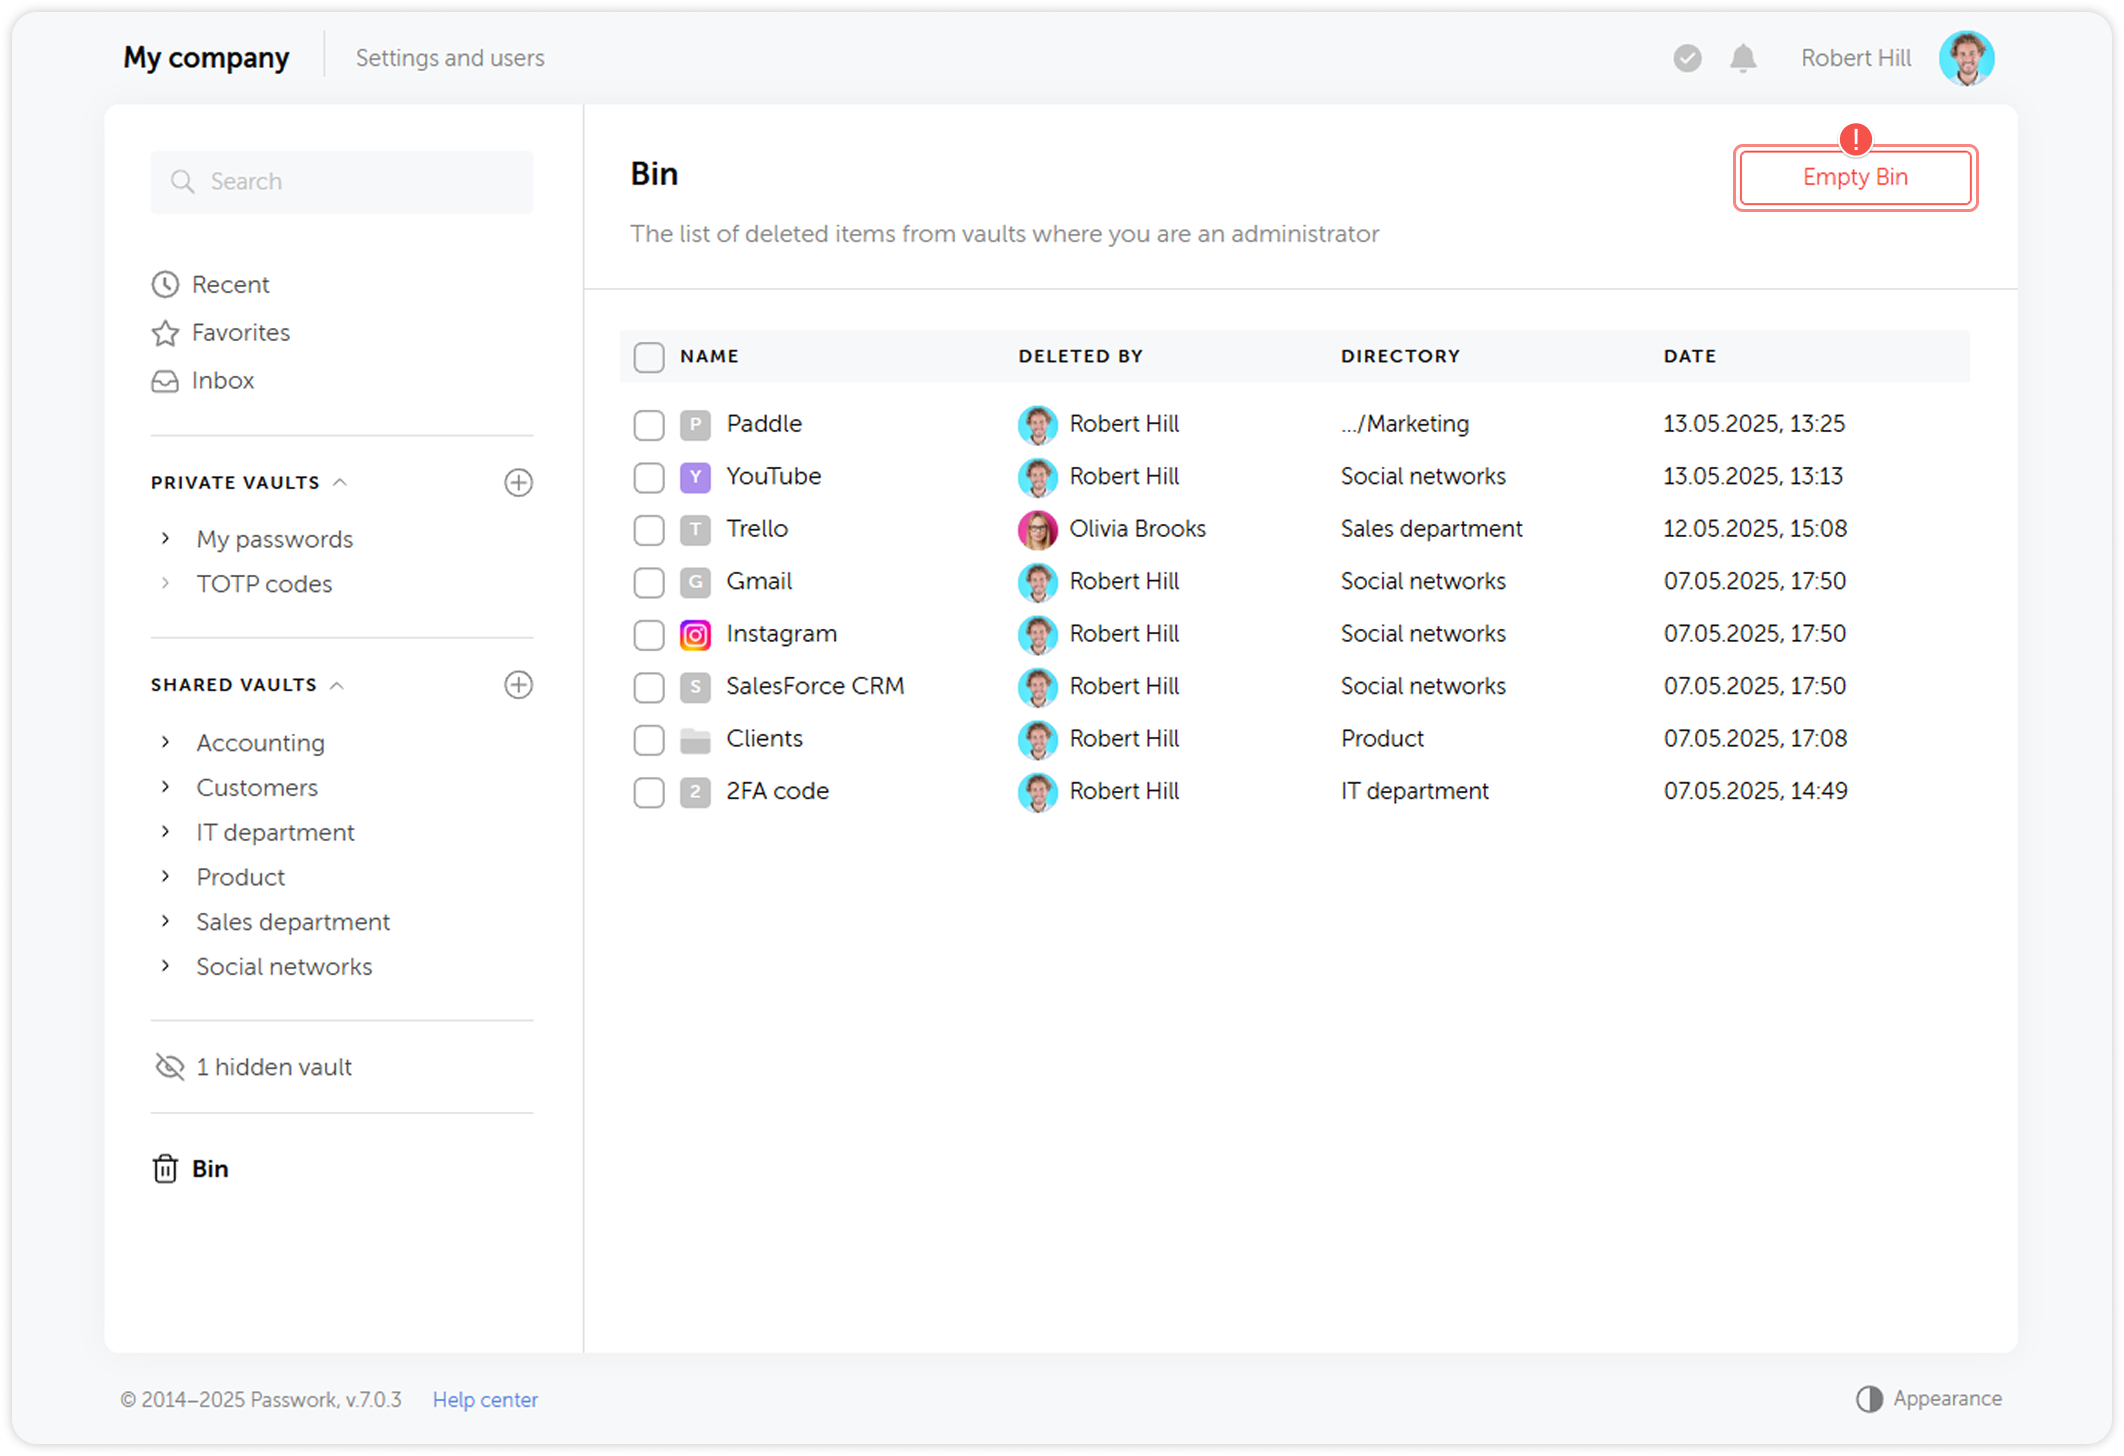Go to Settings and users

click(x=450, y=58)
